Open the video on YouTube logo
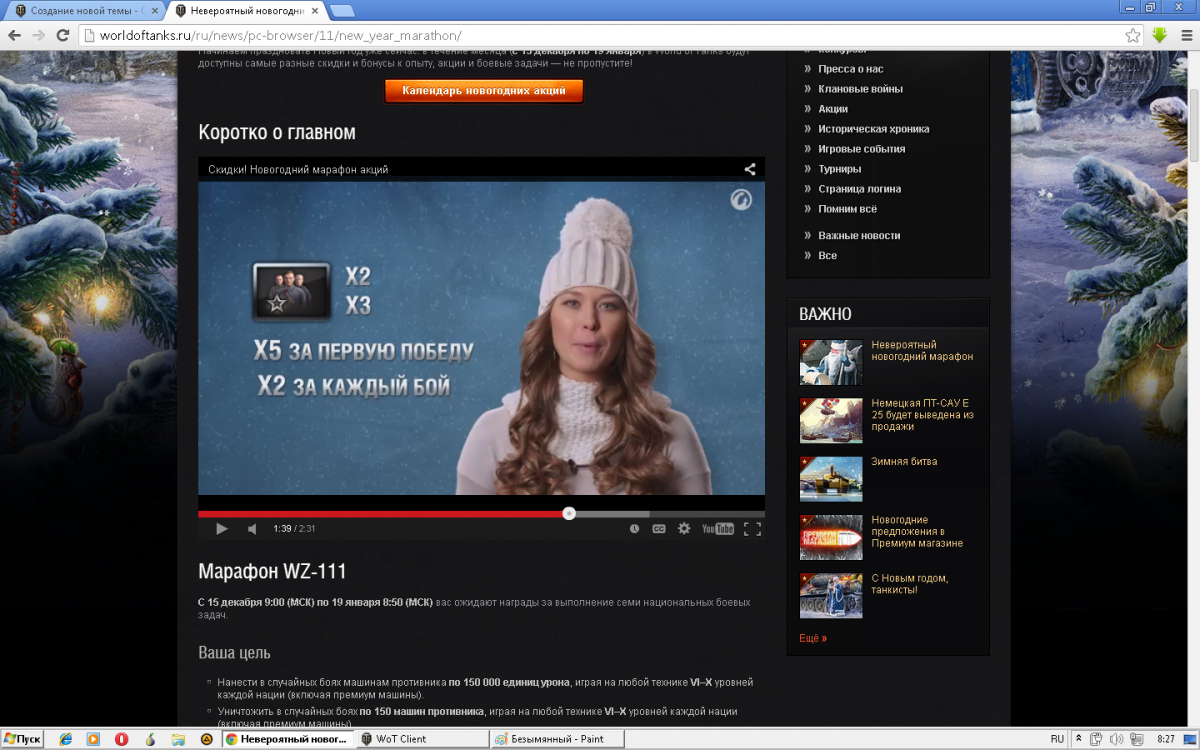Image resolution: width=1200 pixels, height=750 pixels. 718,529
